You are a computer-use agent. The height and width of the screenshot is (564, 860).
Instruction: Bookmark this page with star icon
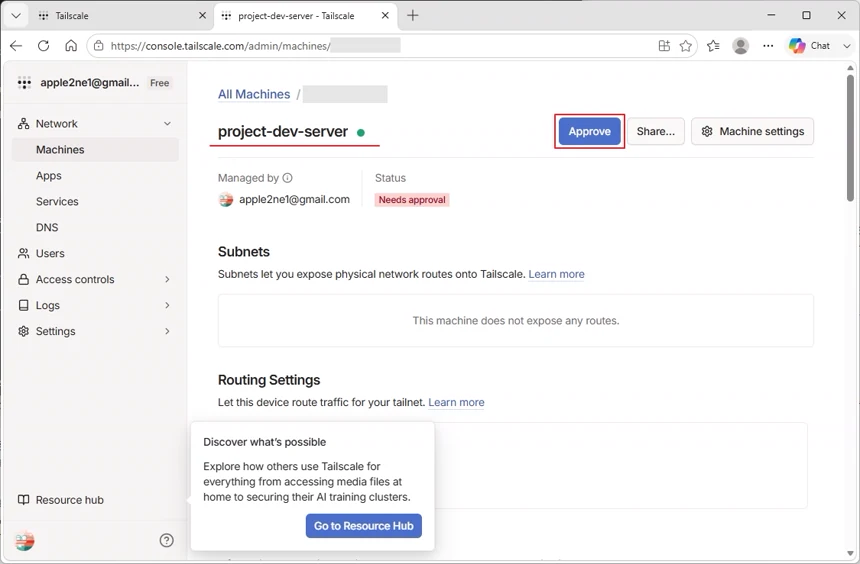[x=686, y=46]
